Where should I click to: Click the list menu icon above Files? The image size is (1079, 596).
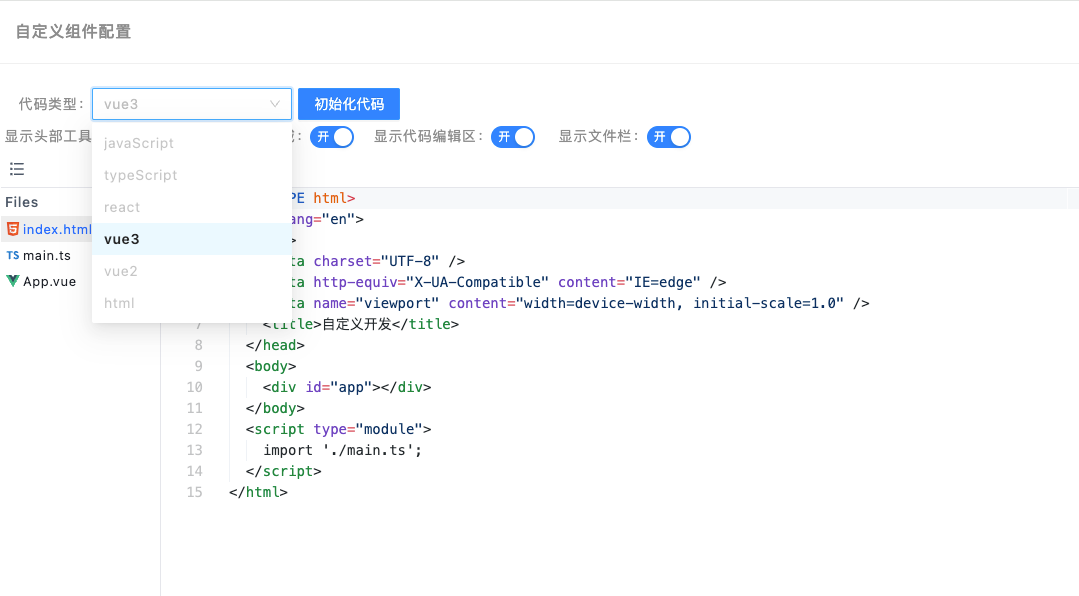[17, 169]
